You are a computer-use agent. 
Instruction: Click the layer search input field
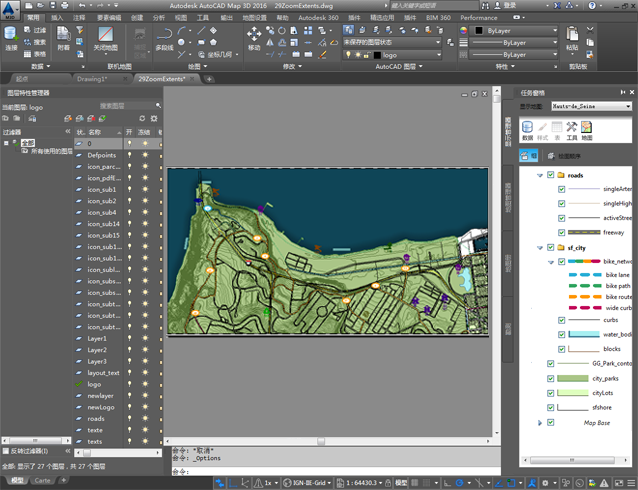coord(125,105)
